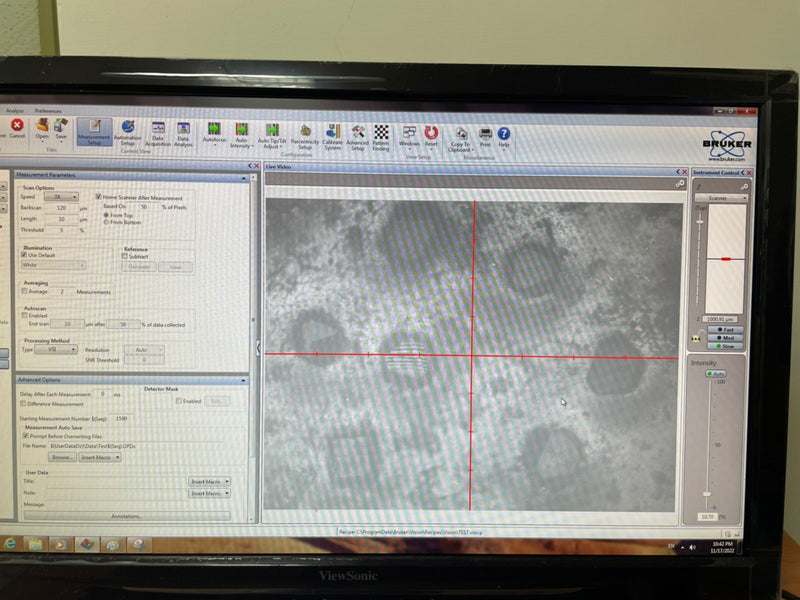Select From Top radio button

click(x=106, y=215)
